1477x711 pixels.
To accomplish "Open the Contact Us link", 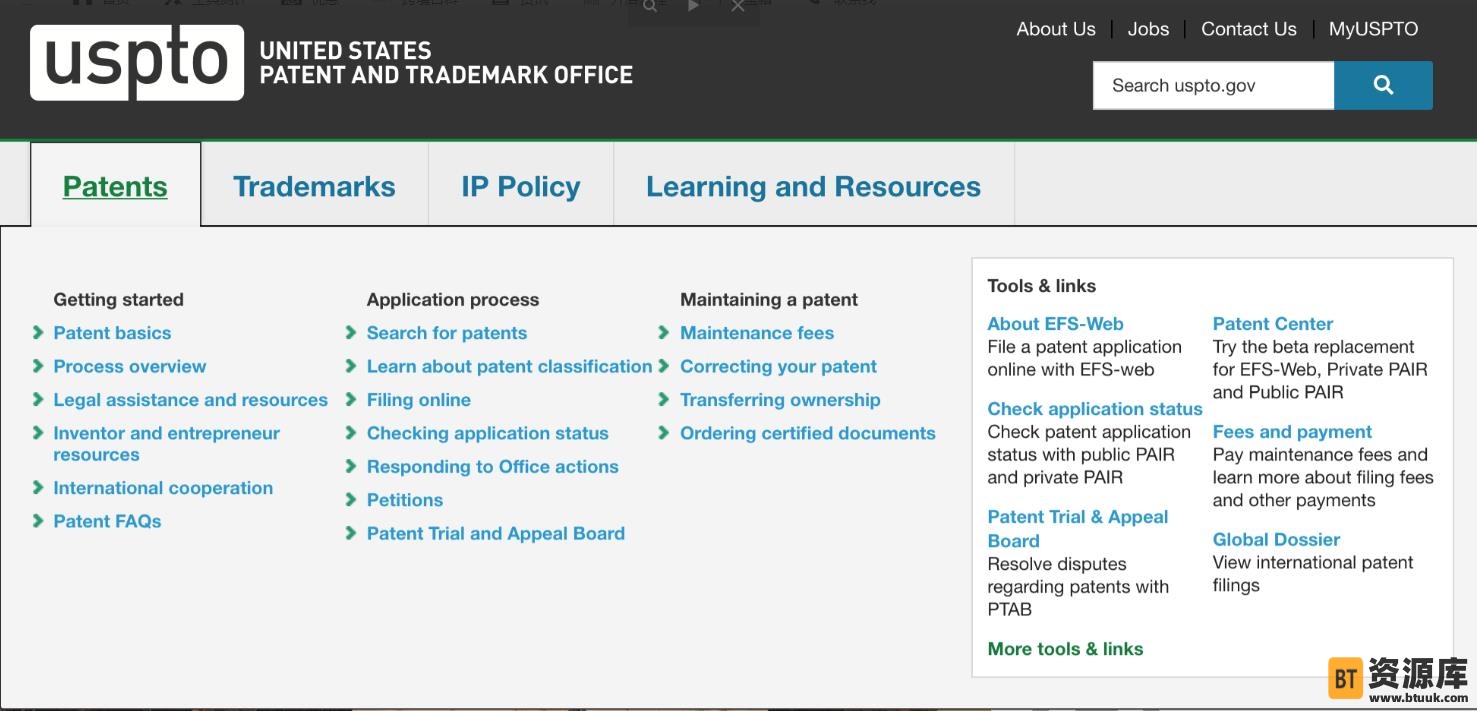I will (1248, 29).
